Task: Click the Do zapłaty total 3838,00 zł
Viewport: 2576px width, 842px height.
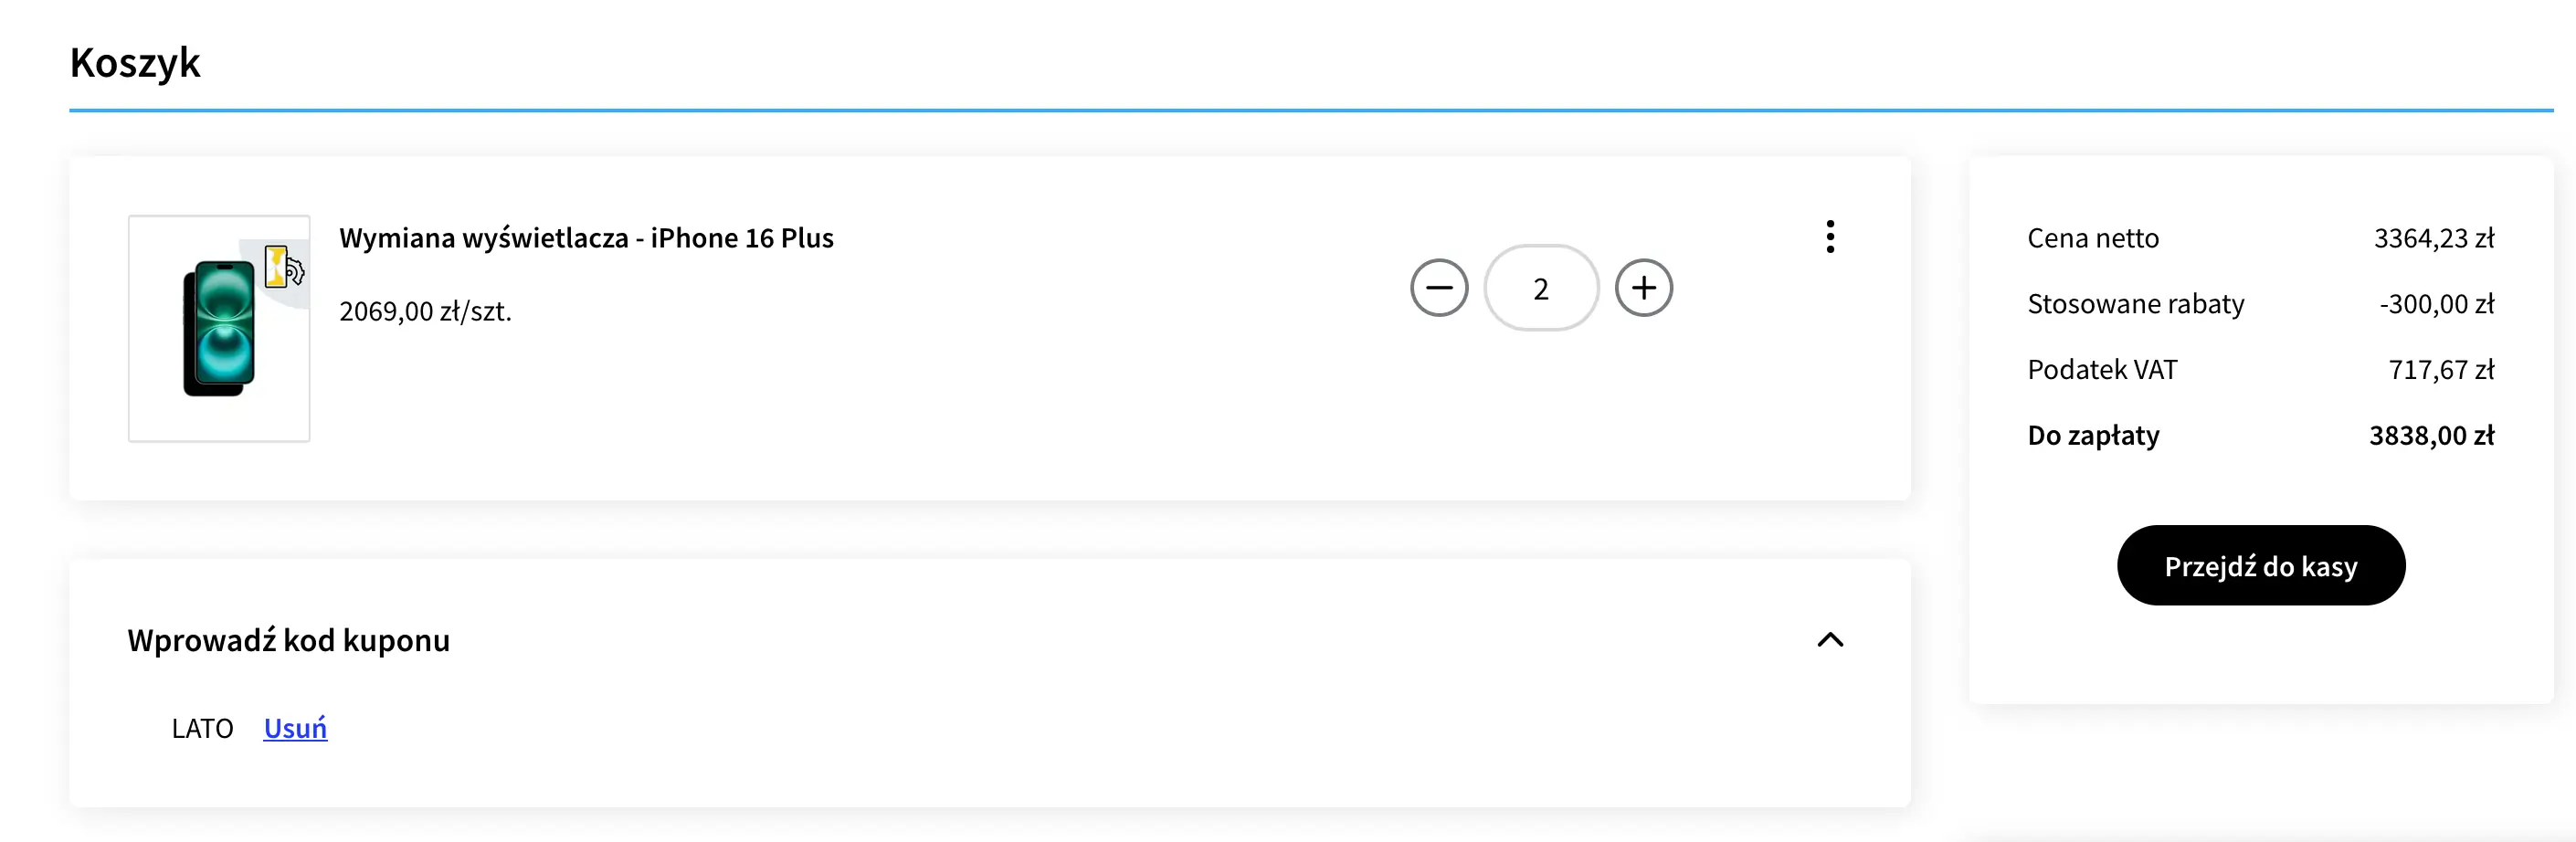Action: [2431, 436]
